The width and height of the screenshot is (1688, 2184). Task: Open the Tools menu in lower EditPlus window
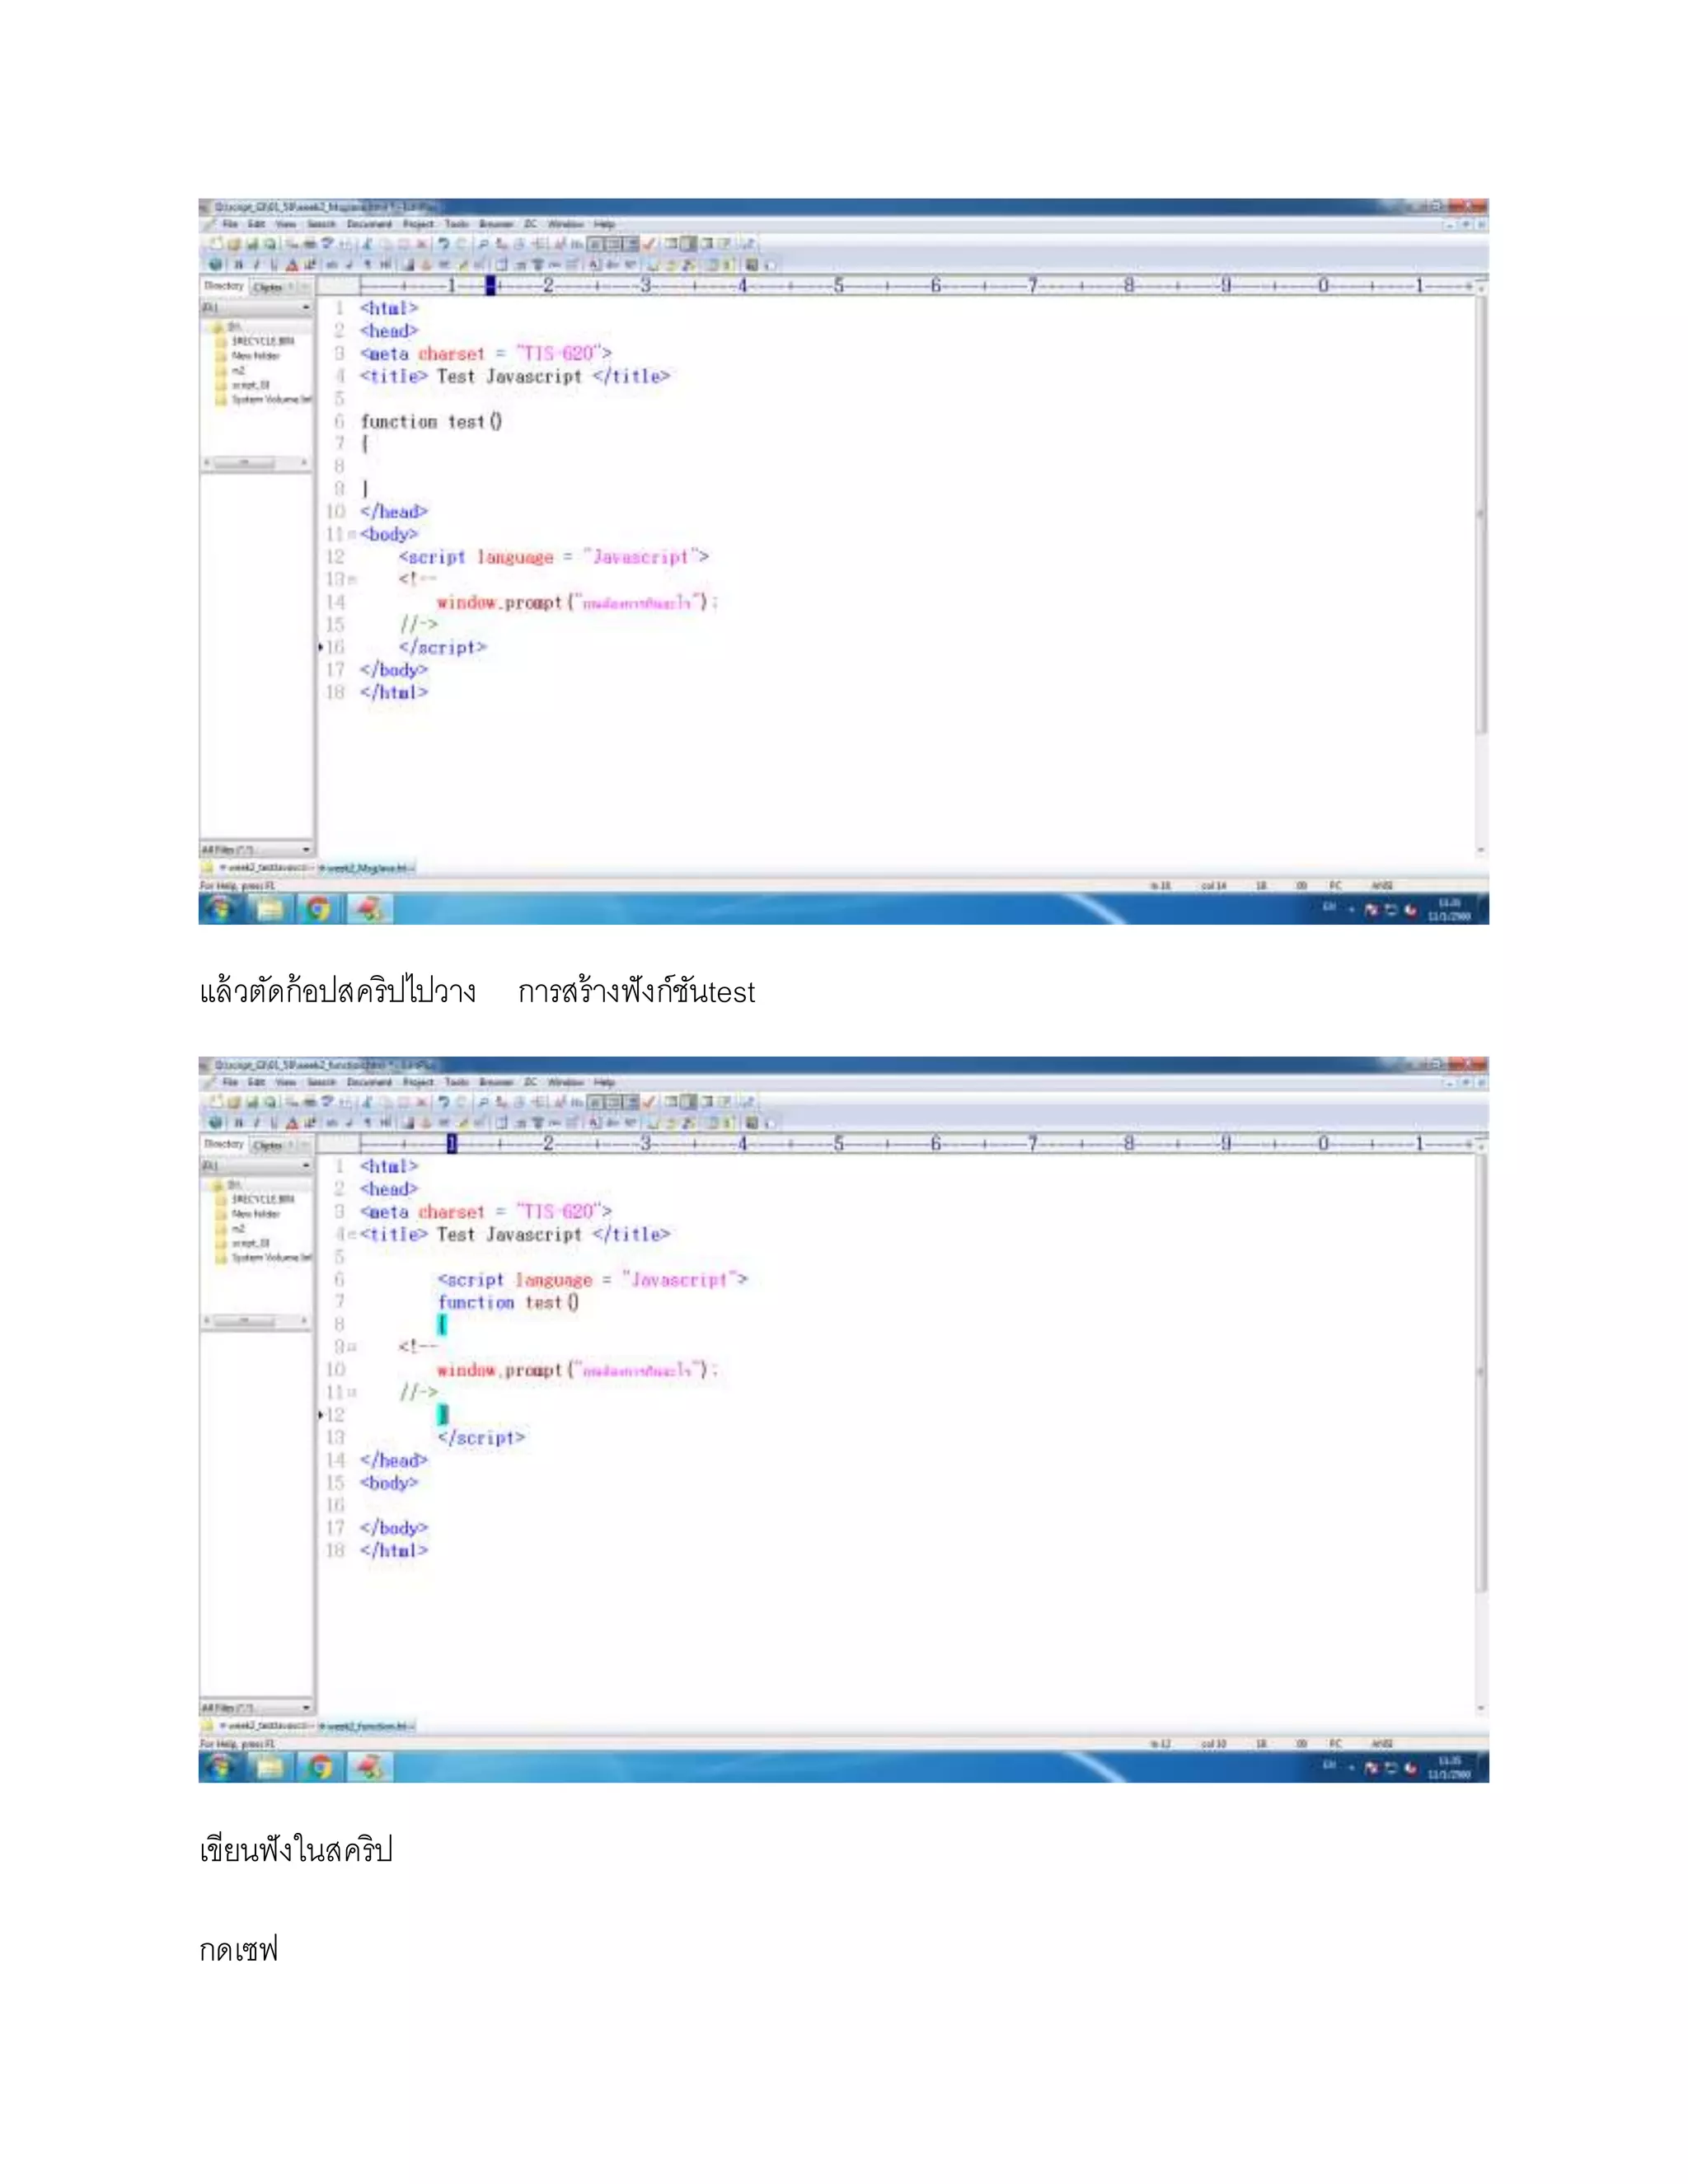pyautogui.click(x=457, y=1082)
